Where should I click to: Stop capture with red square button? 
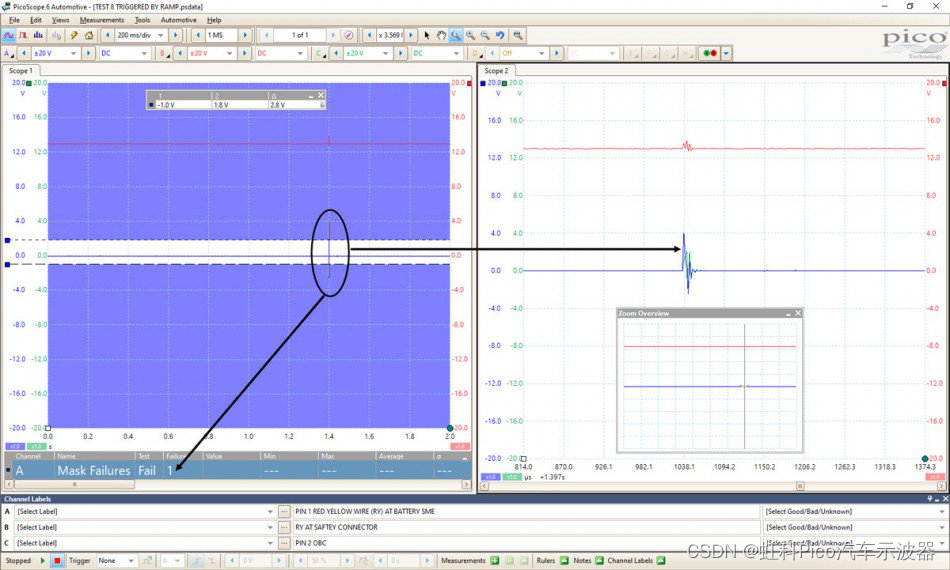coord(57,561)
